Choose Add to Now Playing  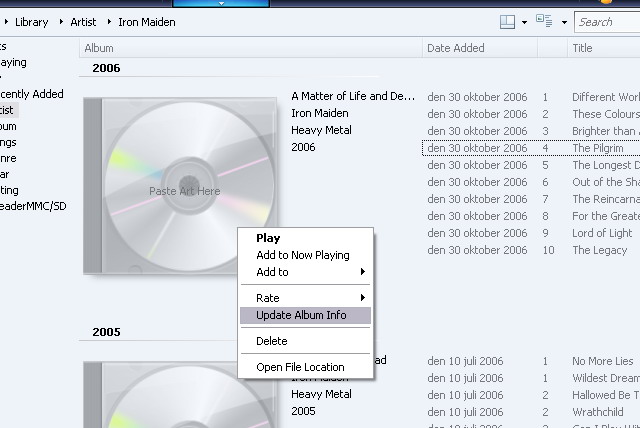click(305, 255)
